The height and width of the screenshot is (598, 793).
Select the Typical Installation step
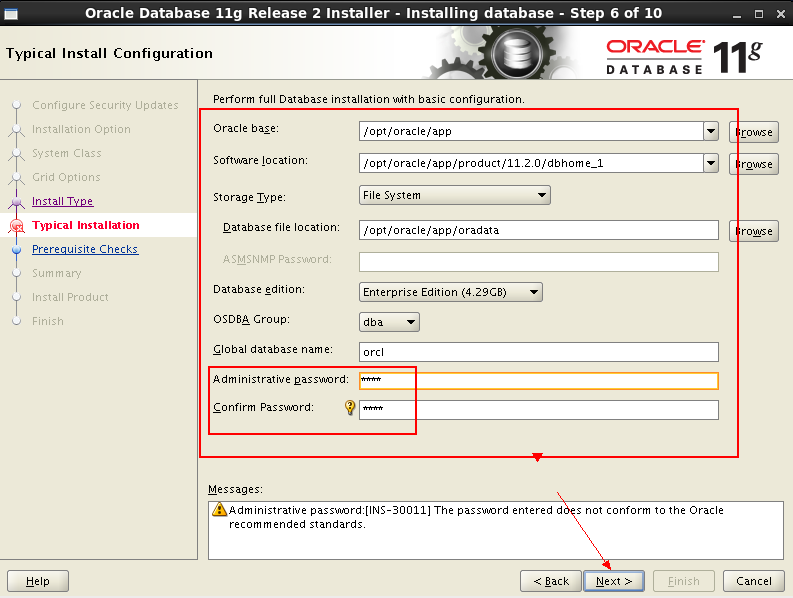86,225
